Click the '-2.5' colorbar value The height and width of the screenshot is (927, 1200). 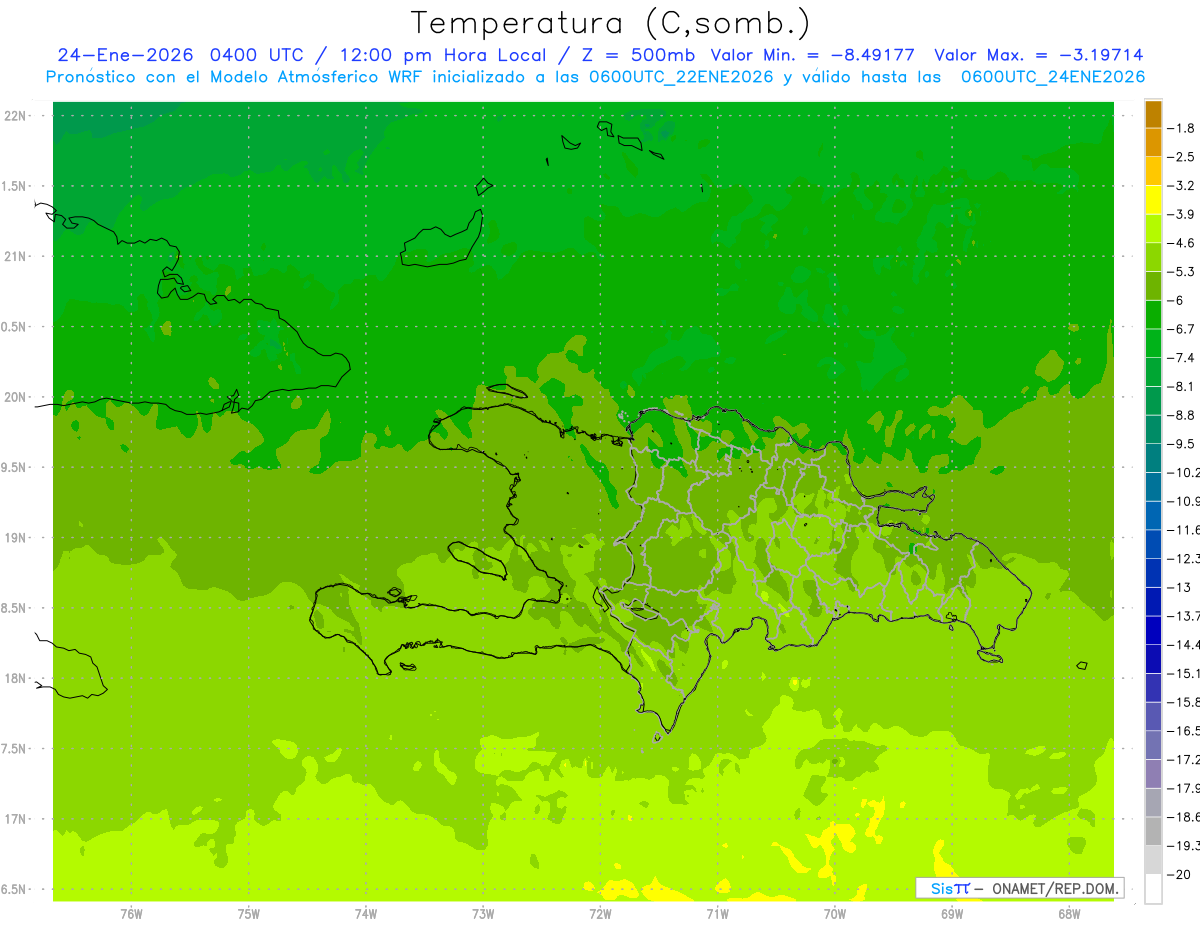click(x=1183, y=157)
